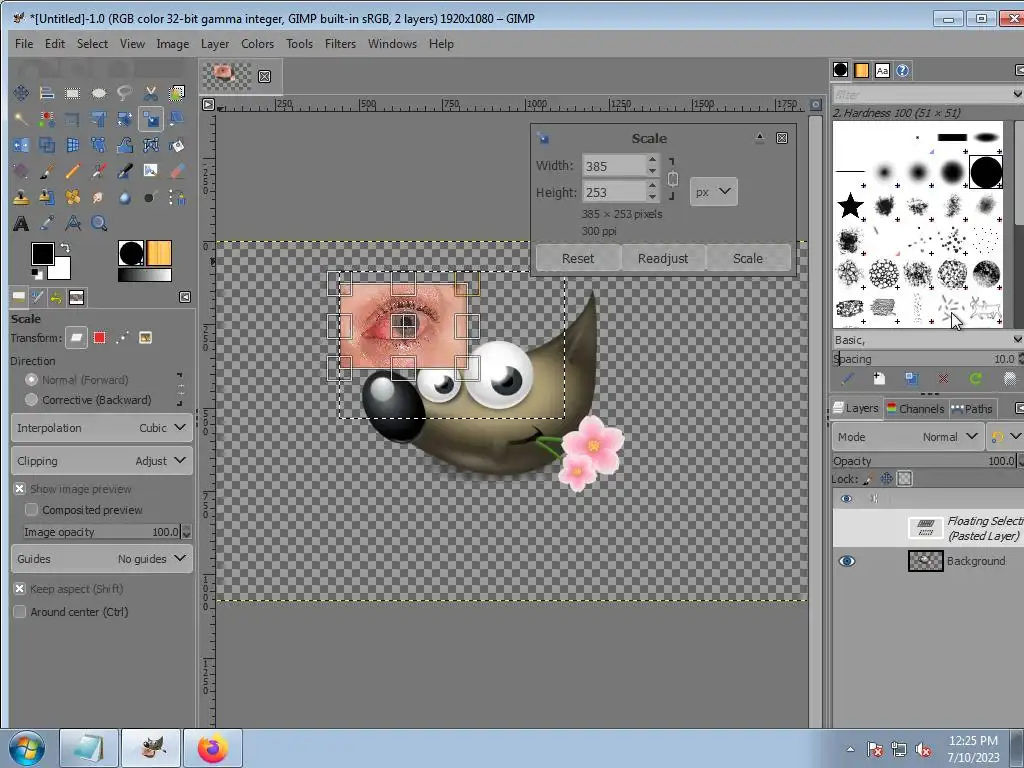Open the Guides No guides dropdown
1024x768 pixels.
(102, 559)
